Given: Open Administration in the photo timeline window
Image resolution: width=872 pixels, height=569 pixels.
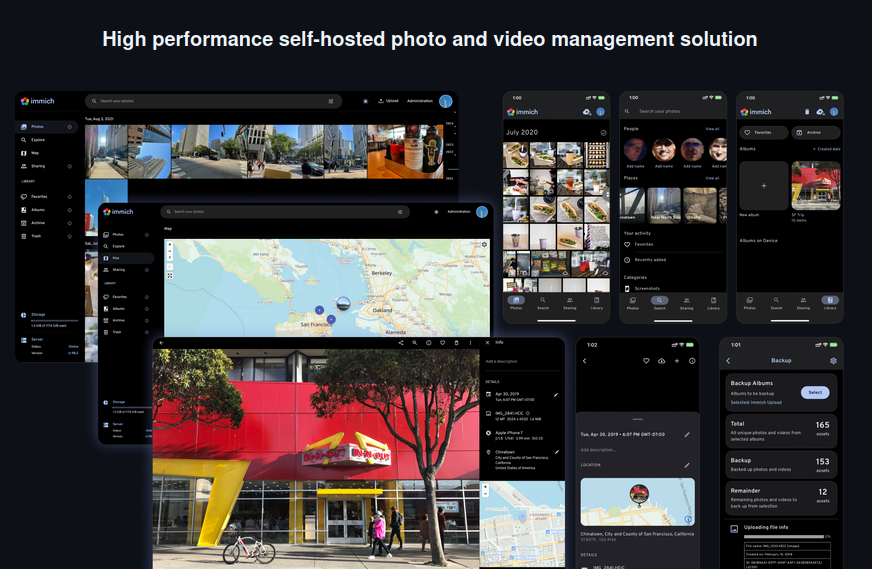Looking at the screenshot, I should pos(420,101).
